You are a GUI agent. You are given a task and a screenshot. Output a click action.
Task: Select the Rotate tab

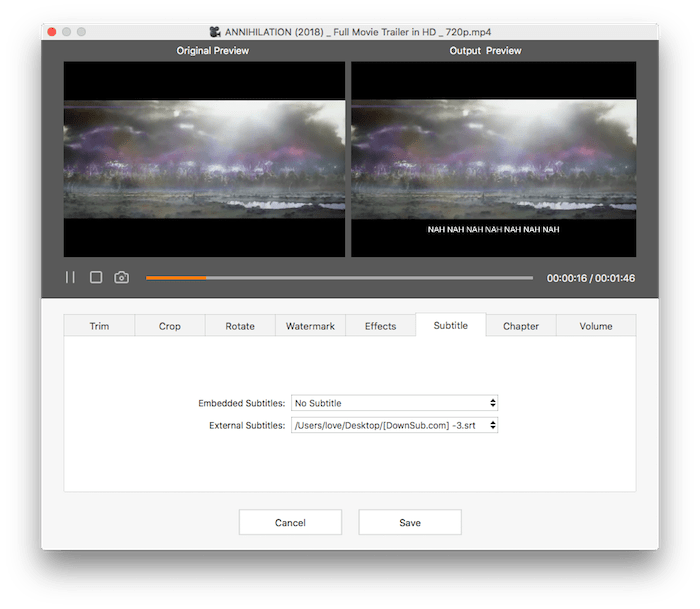240,325
